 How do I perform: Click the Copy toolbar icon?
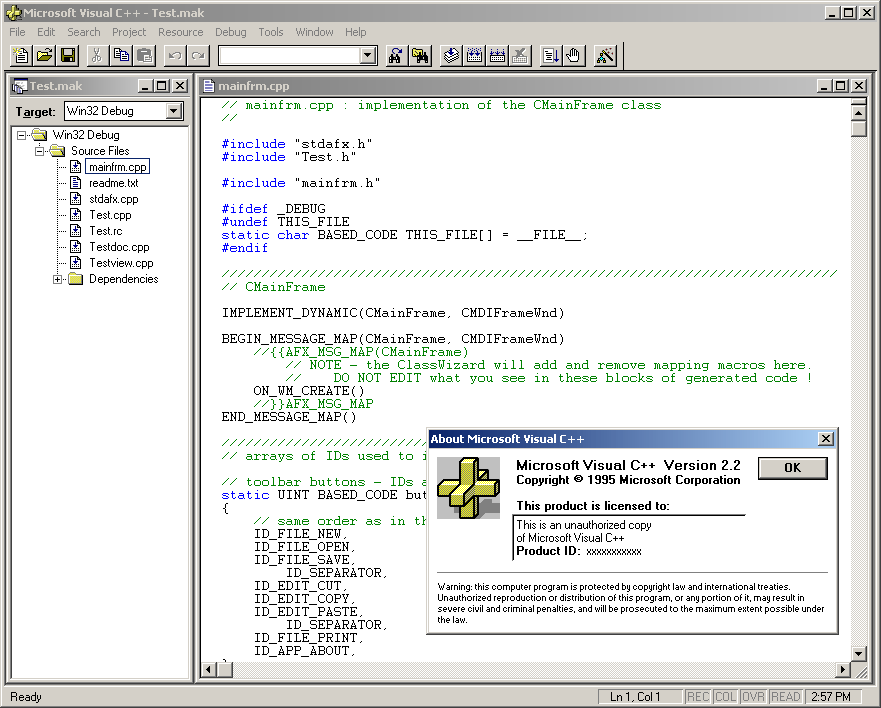tap(121, 56)
